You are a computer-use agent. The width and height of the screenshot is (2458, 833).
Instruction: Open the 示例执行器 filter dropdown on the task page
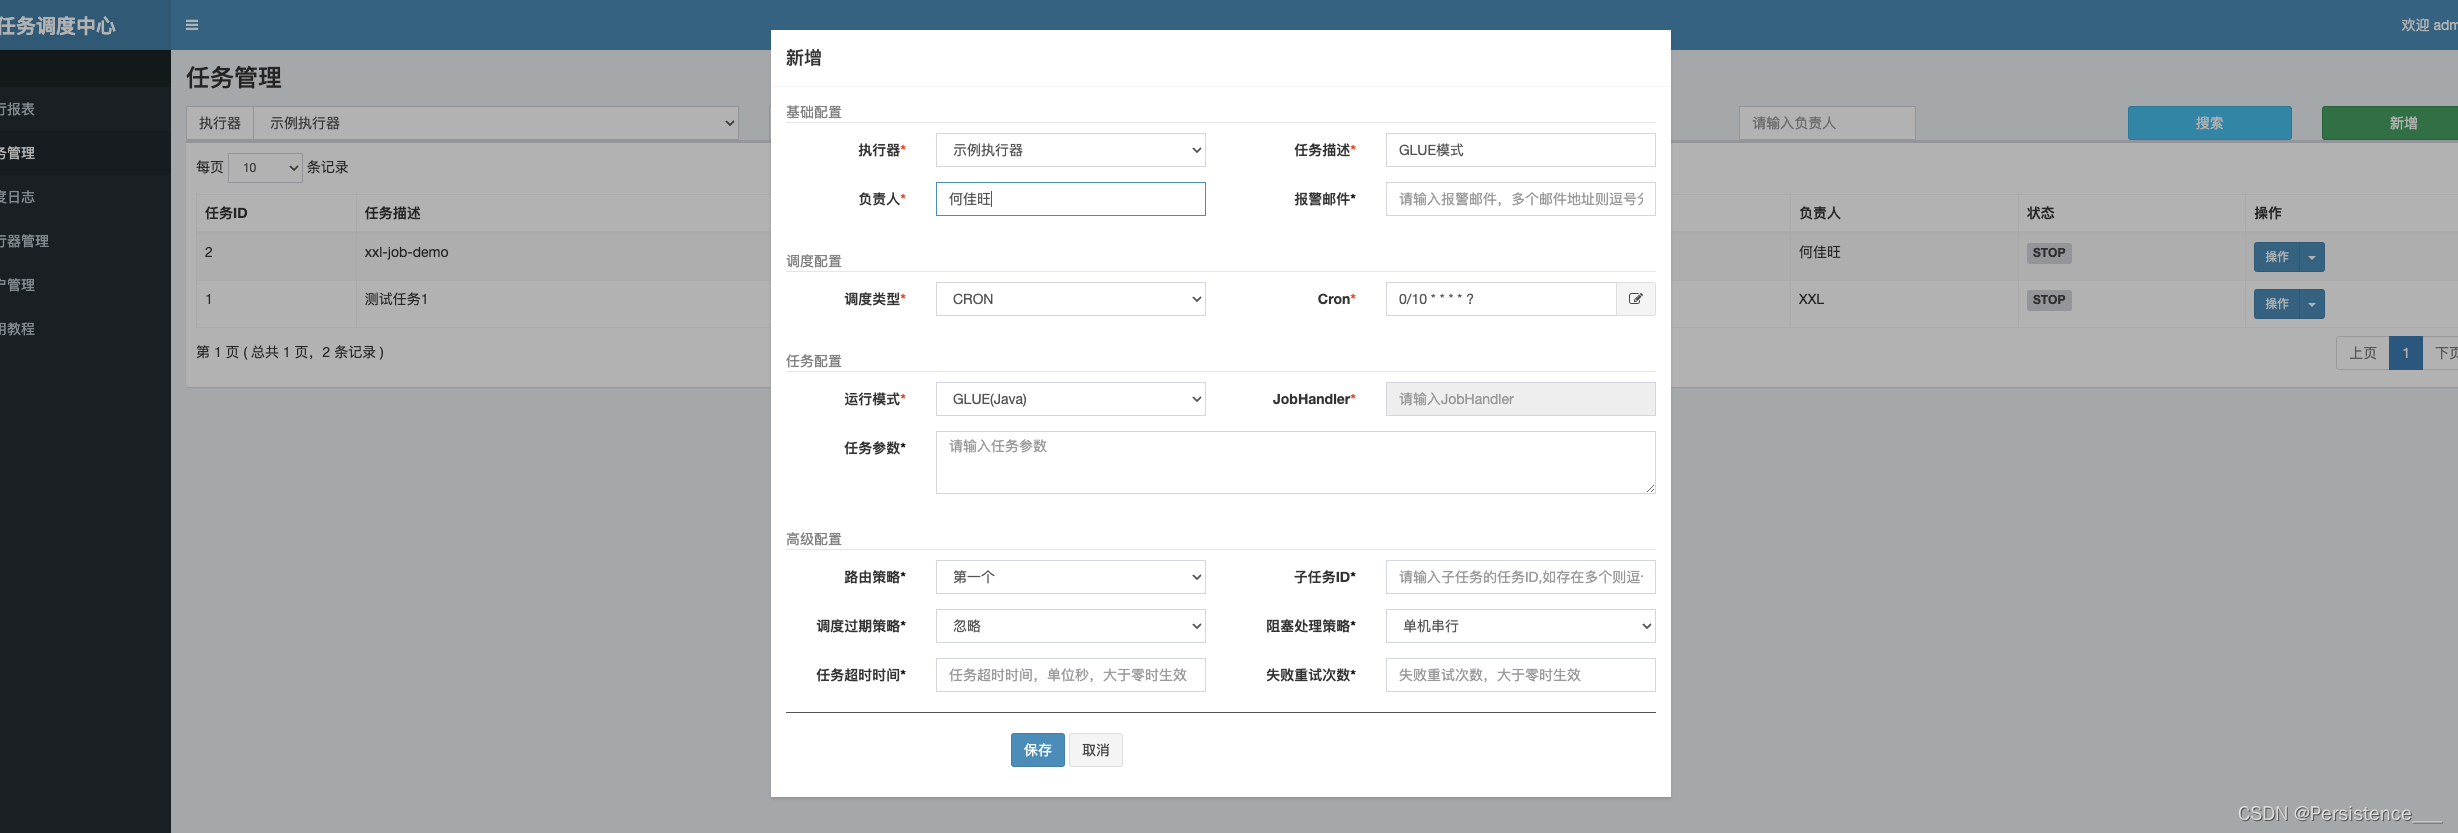coord(496,123)
